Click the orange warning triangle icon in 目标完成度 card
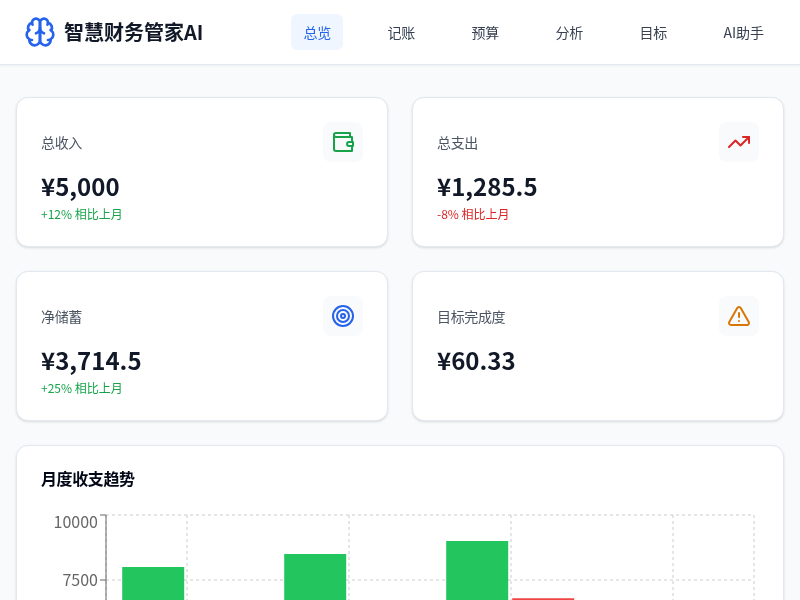800x600 pixels. tap(739, 316)
